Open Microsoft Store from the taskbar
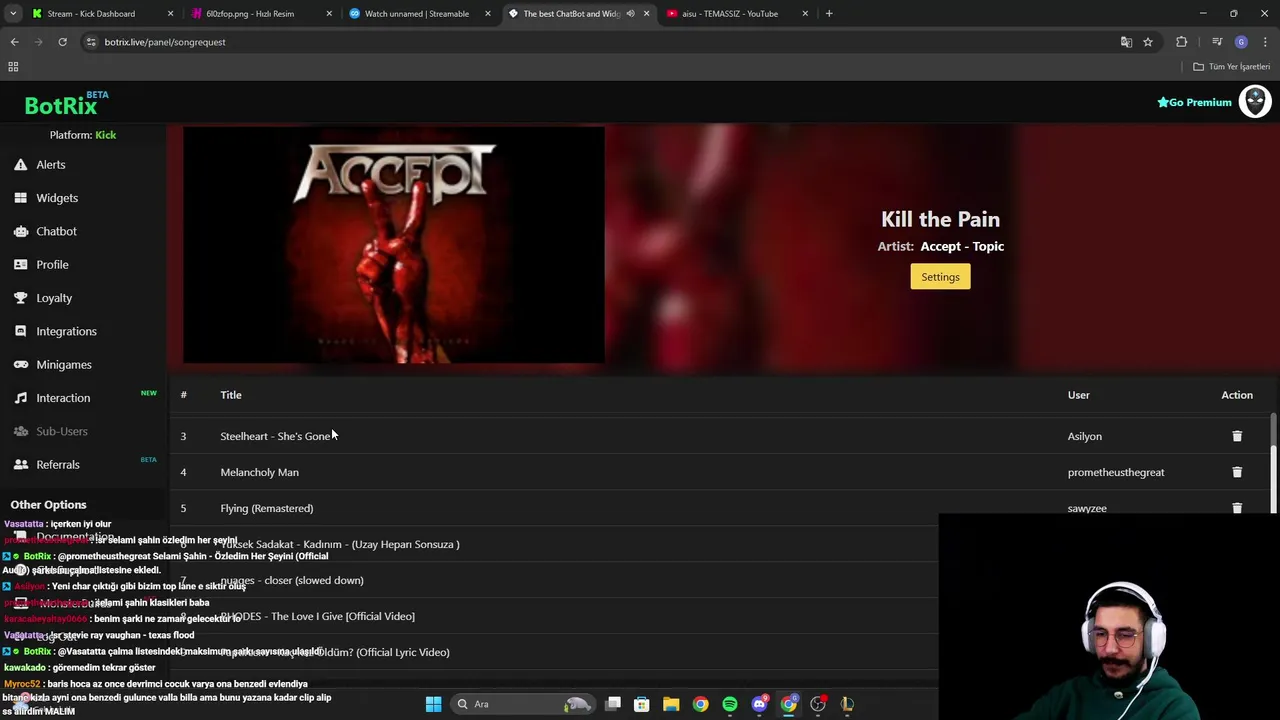1280x720 pixels. click(x=642, y=704)
